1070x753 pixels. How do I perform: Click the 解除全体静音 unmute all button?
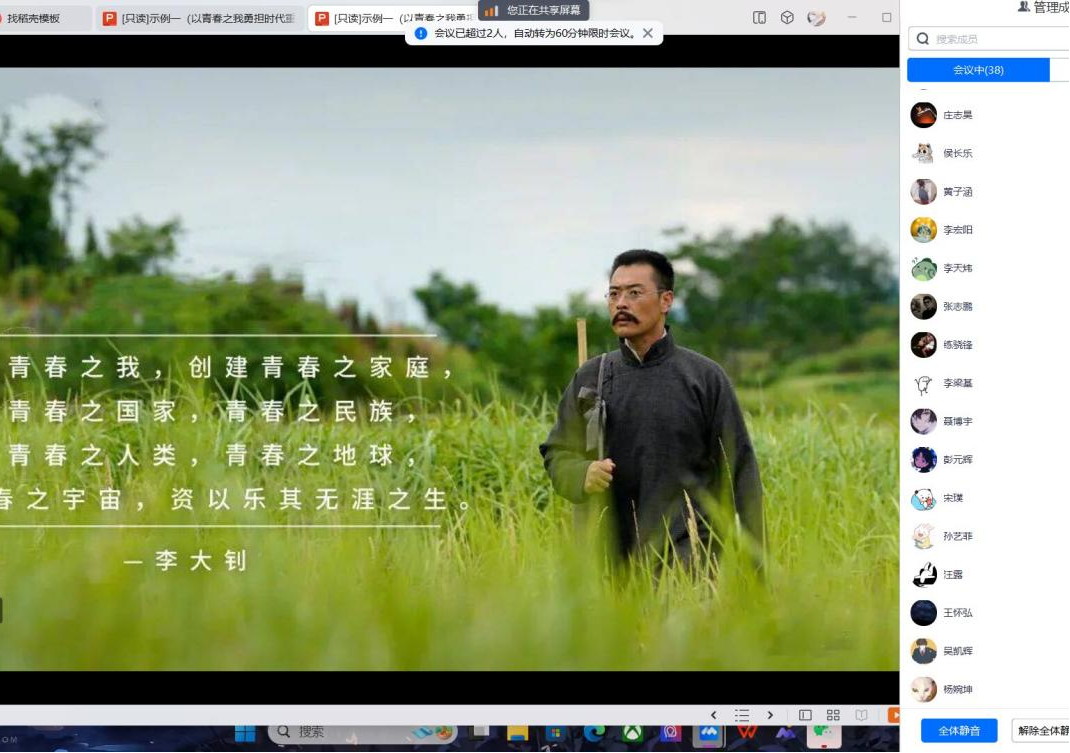[x=1042, y=731]
